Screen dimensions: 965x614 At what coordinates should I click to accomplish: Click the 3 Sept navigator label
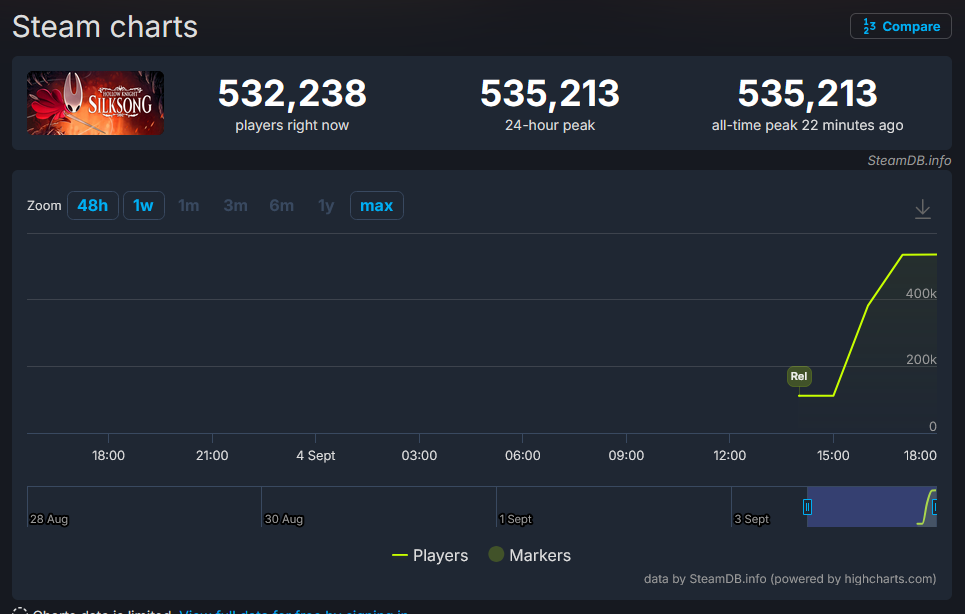tap(751, 519)
